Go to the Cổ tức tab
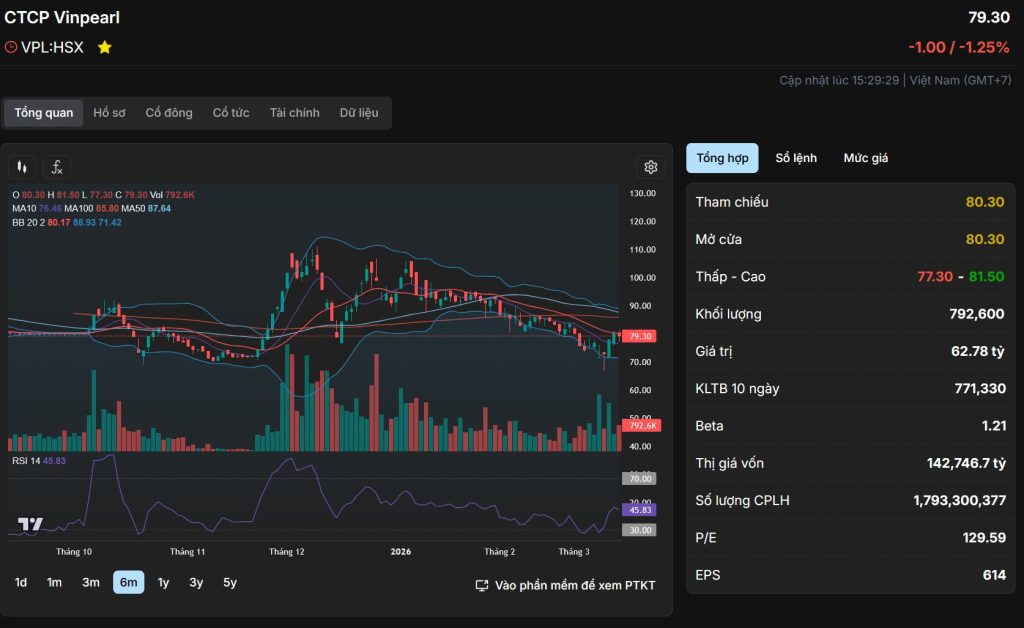 (231, 113)
